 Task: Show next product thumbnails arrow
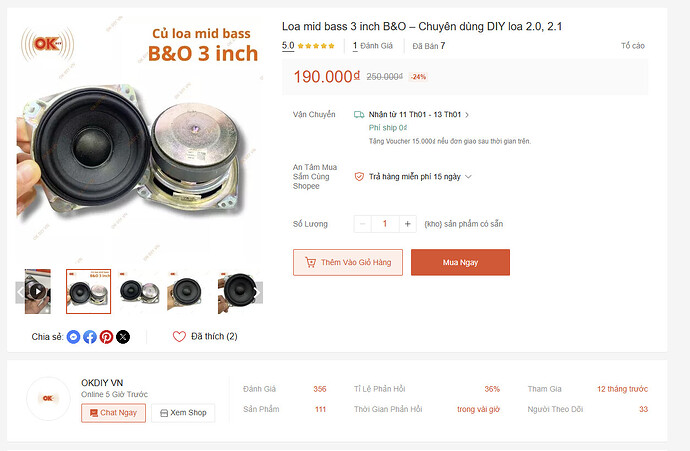[x=258, y=292]
